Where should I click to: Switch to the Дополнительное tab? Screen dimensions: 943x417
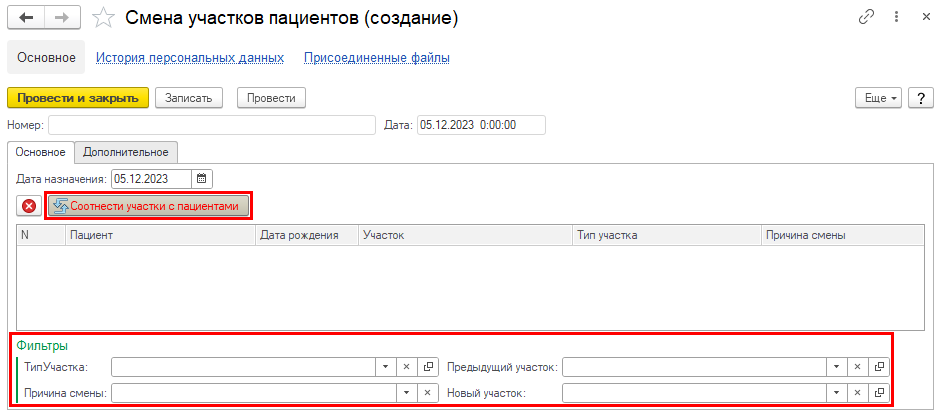tap(126, 151)
